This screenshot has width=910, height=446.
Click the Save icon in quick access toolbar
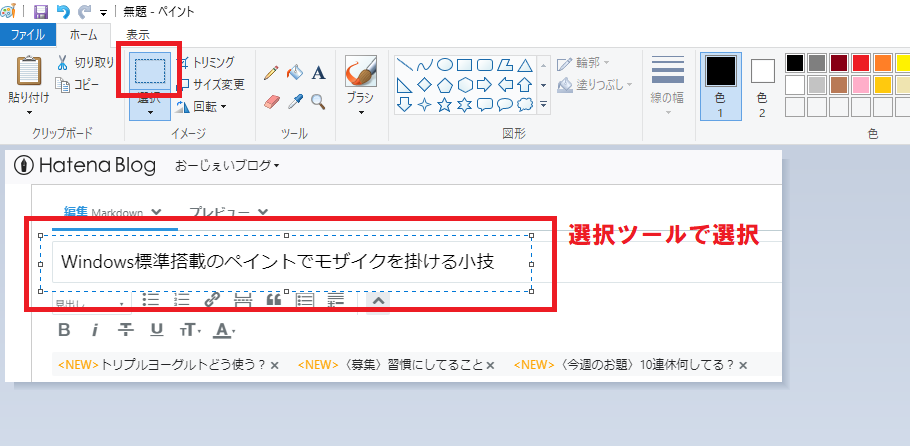tap(41, 12)
